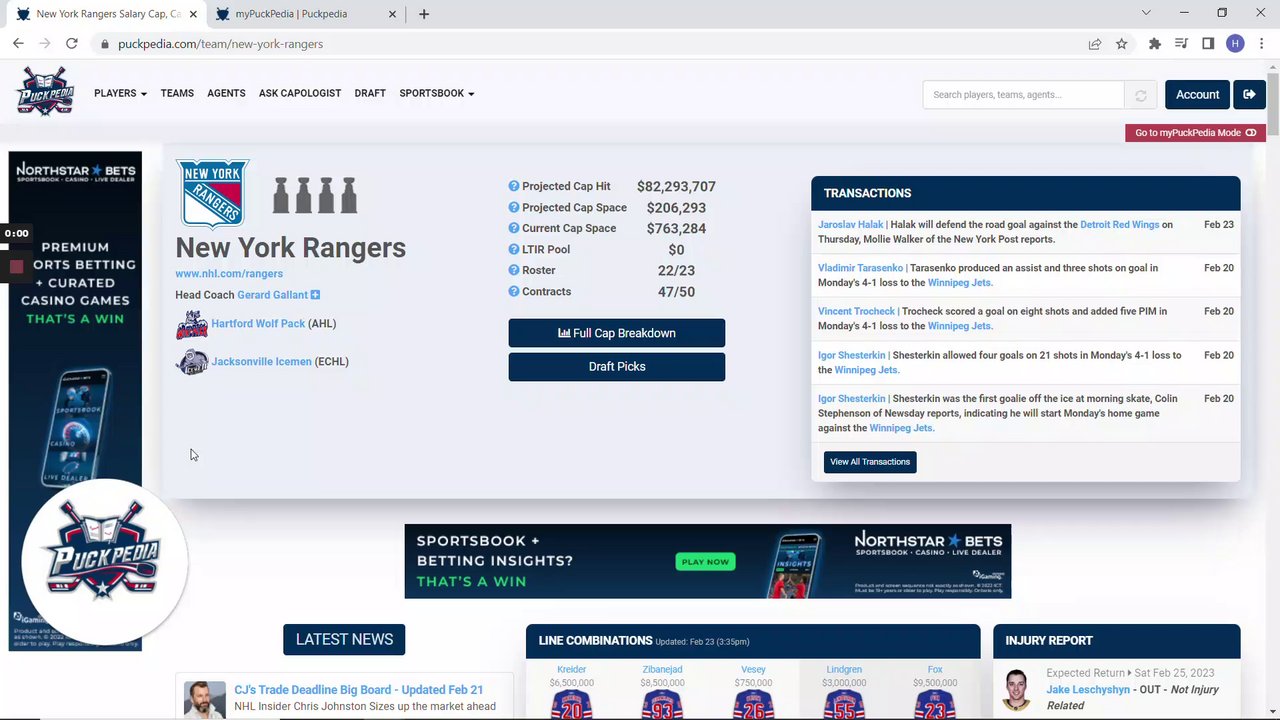Click the Chris Johnston article thumbnail
This screenshot has width=1280, height=720.
coord(204,700)
